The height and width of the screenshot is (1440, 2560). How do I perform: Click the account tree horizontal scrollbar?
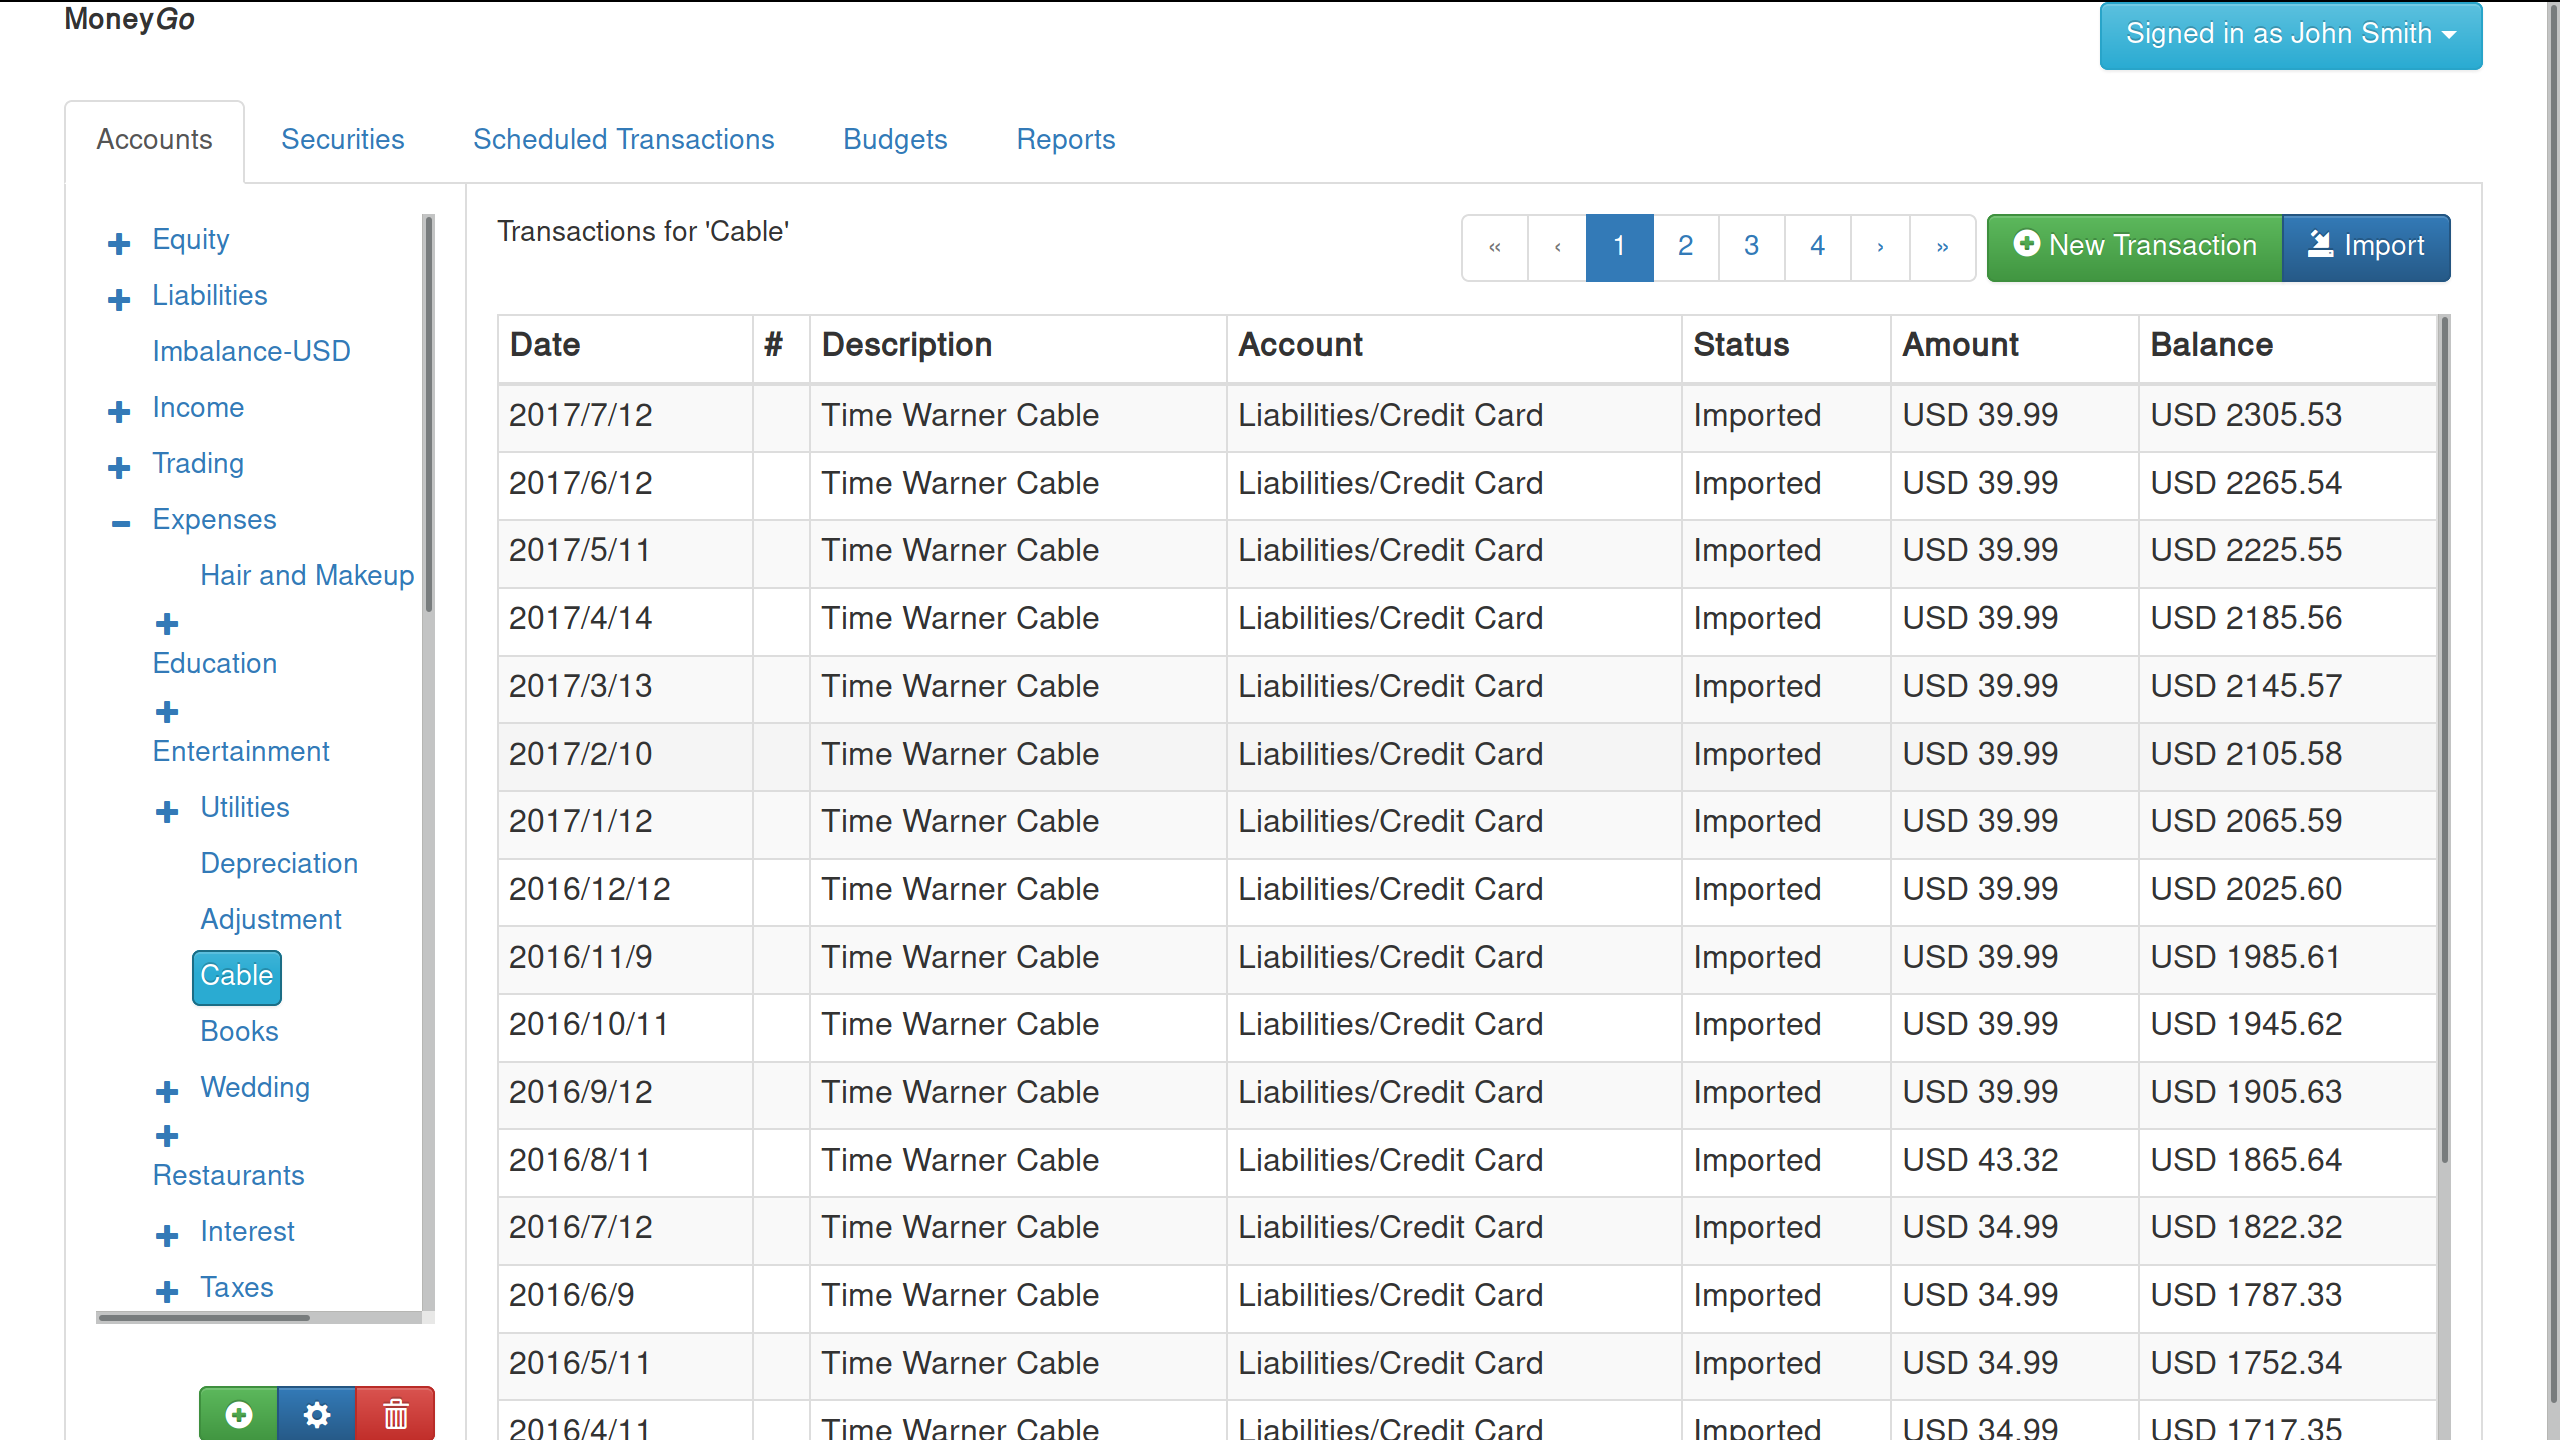point(204,1318)
